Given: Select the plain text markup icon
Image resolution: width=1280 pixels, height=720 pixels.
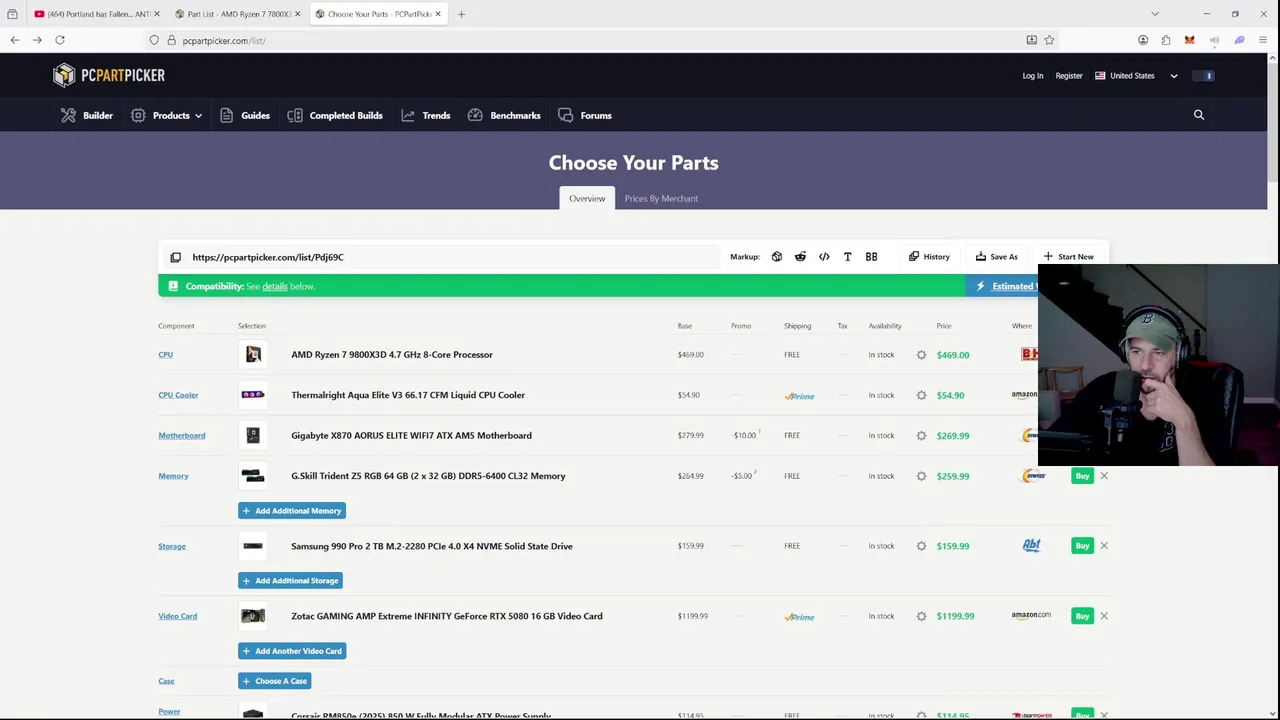Looking at the screenshot, I should (x=847, y=257).
